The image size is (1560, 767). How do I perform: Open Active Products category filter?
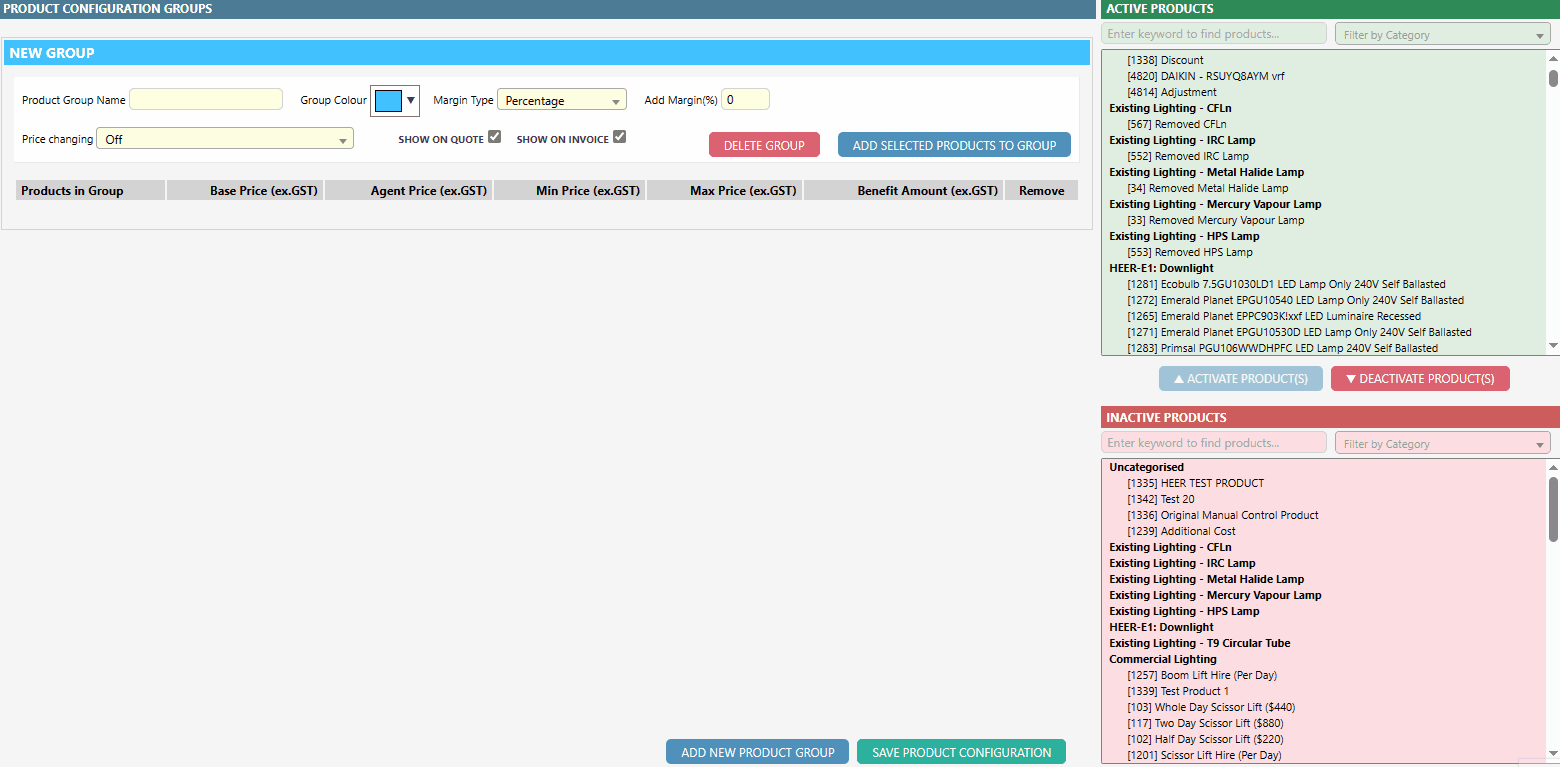click(1442, 35)
